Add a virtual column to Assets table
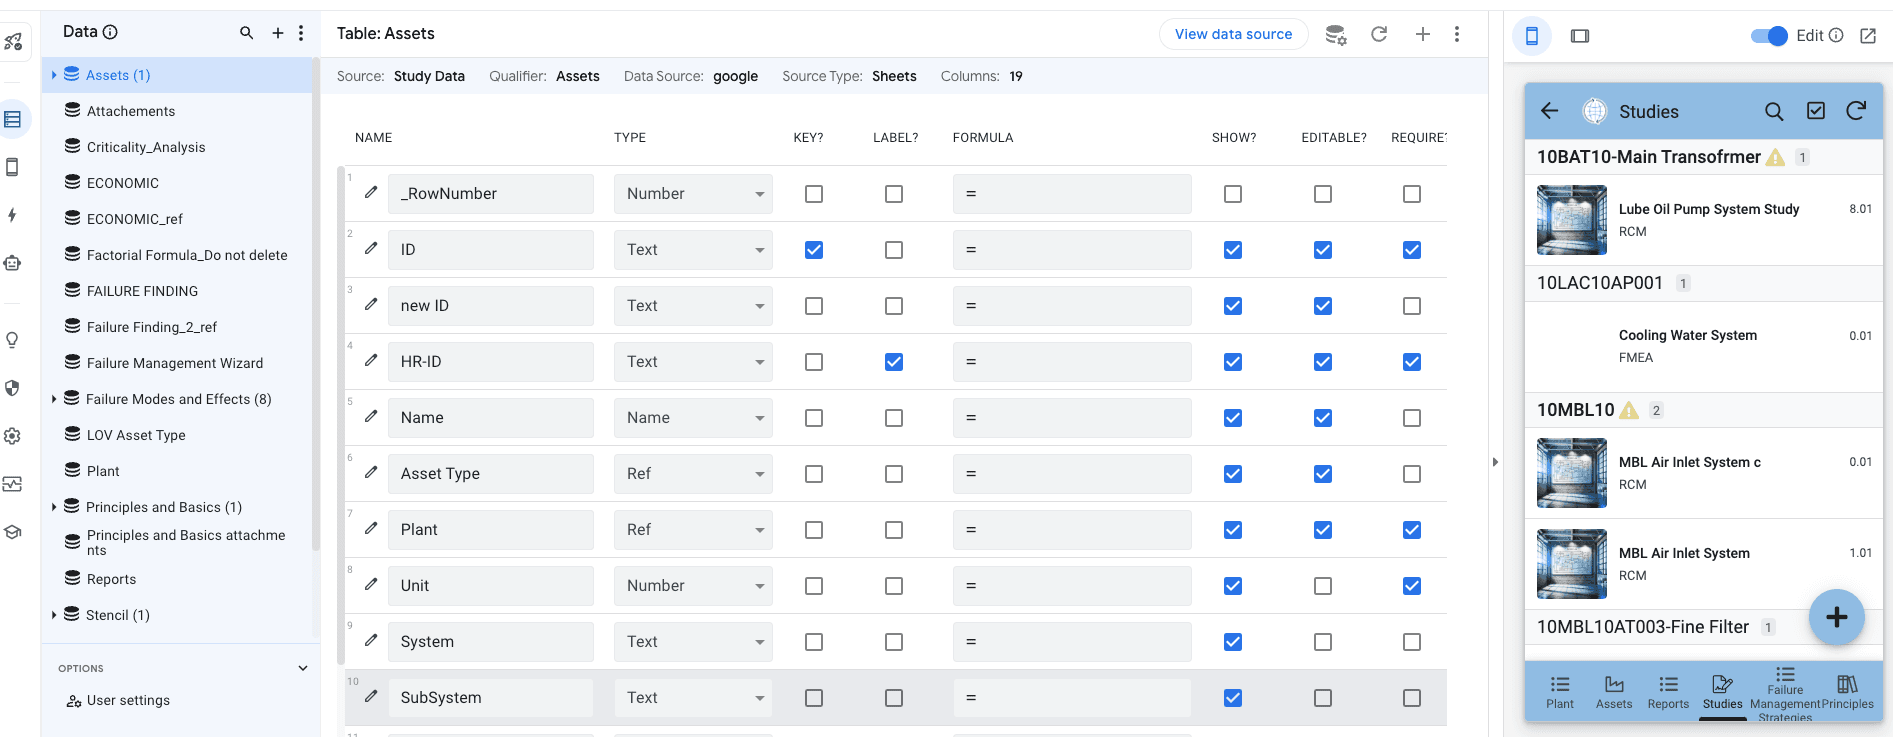 [1423, 34]
